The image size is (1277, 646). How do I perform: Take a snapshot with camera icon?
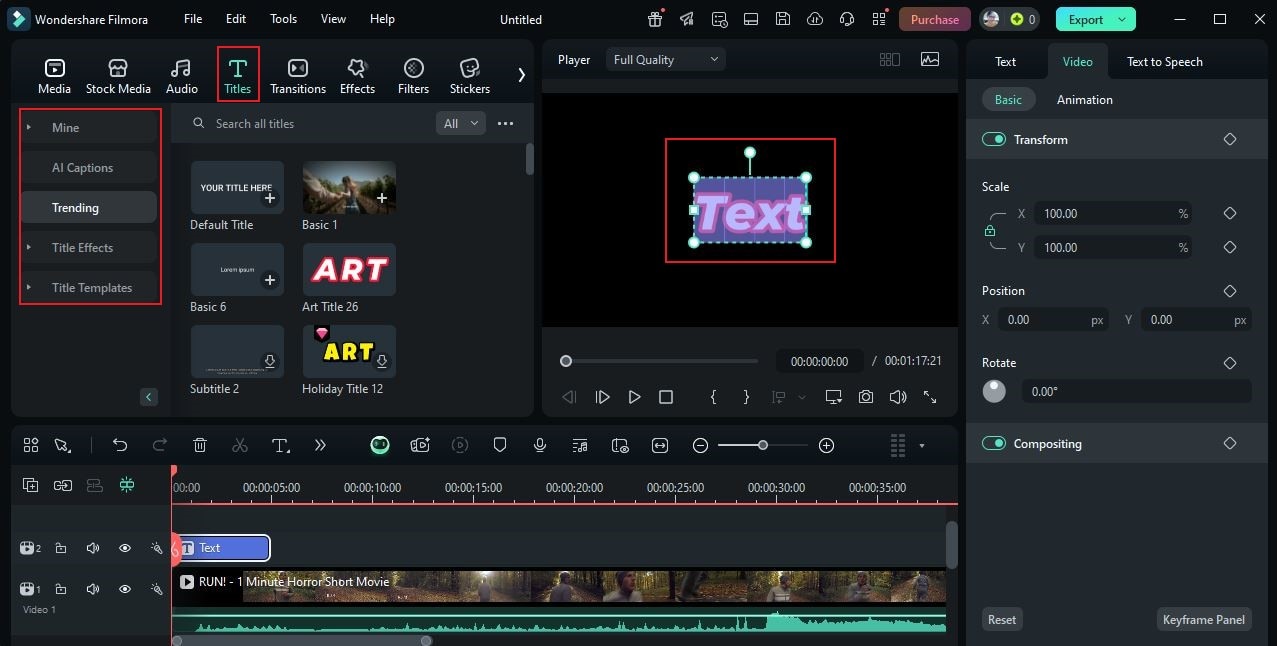tap(866, 397)
